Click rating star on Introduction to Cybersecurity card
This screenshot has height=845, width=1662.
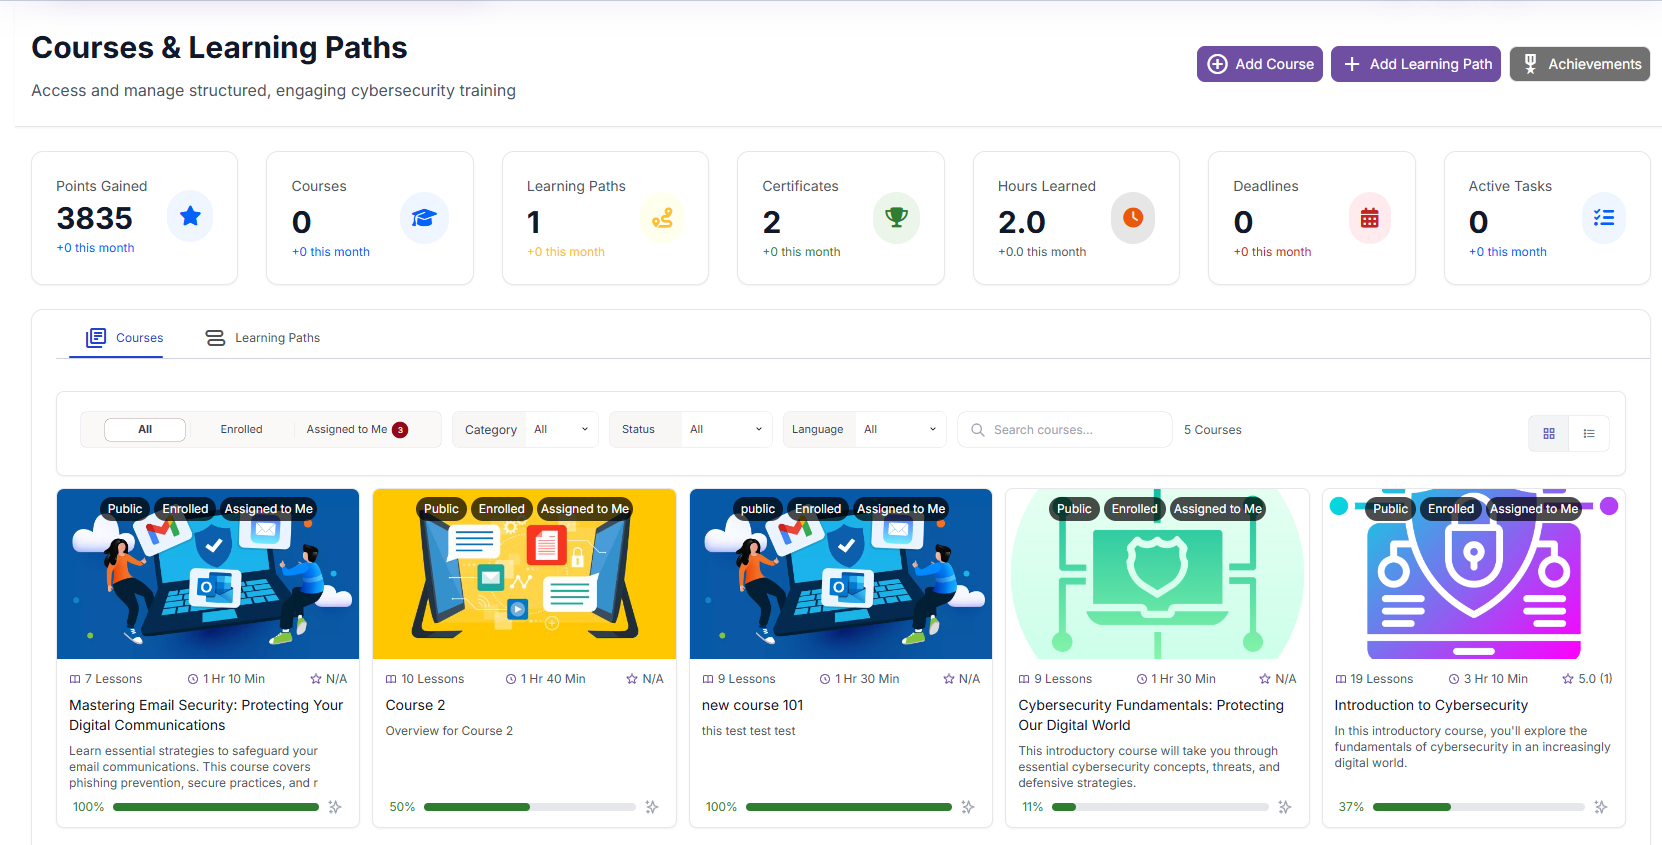[1568, 679]
